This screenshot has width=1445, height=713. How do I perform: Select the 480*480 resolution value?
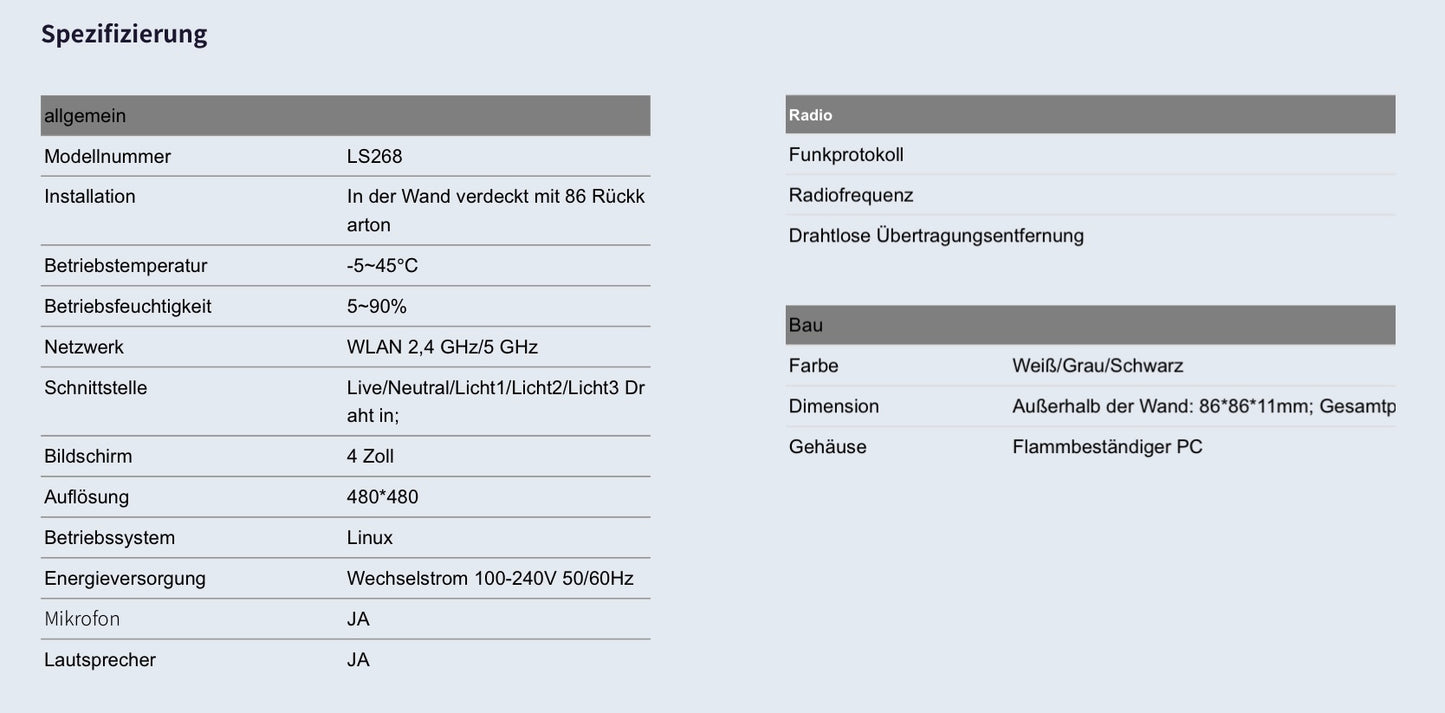click(x=383, y=497)
